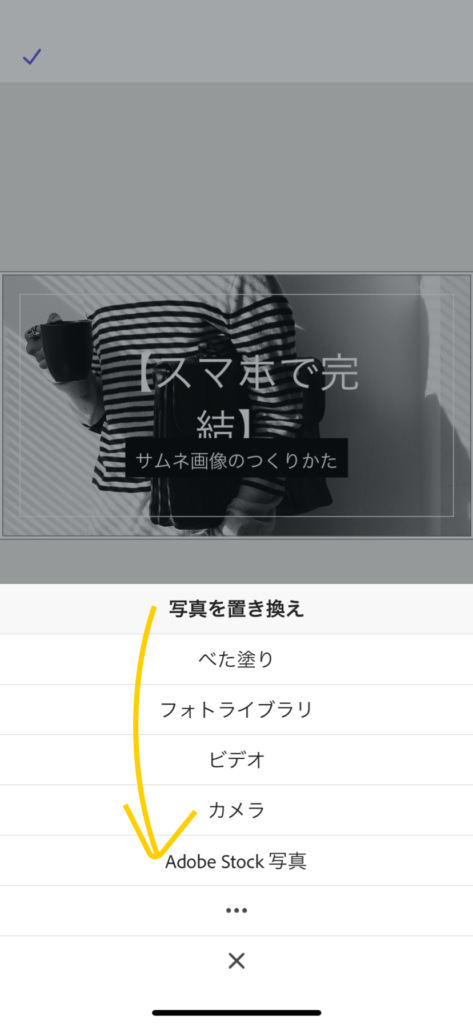Select the サムネ画像のつくりかた subtitle box
Image resolution: width=473 pixels, height=1024 pixels.
[x=236, y=460]
